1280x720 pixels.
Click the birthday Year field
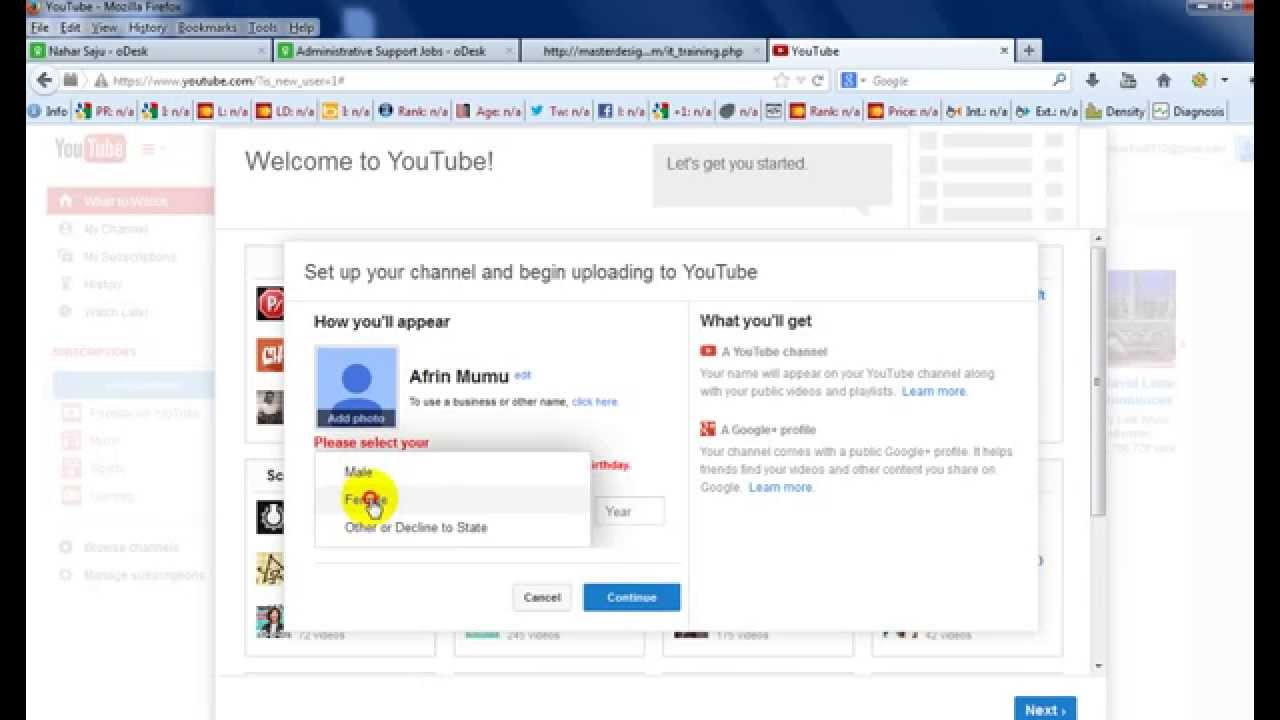click(630, 511)
